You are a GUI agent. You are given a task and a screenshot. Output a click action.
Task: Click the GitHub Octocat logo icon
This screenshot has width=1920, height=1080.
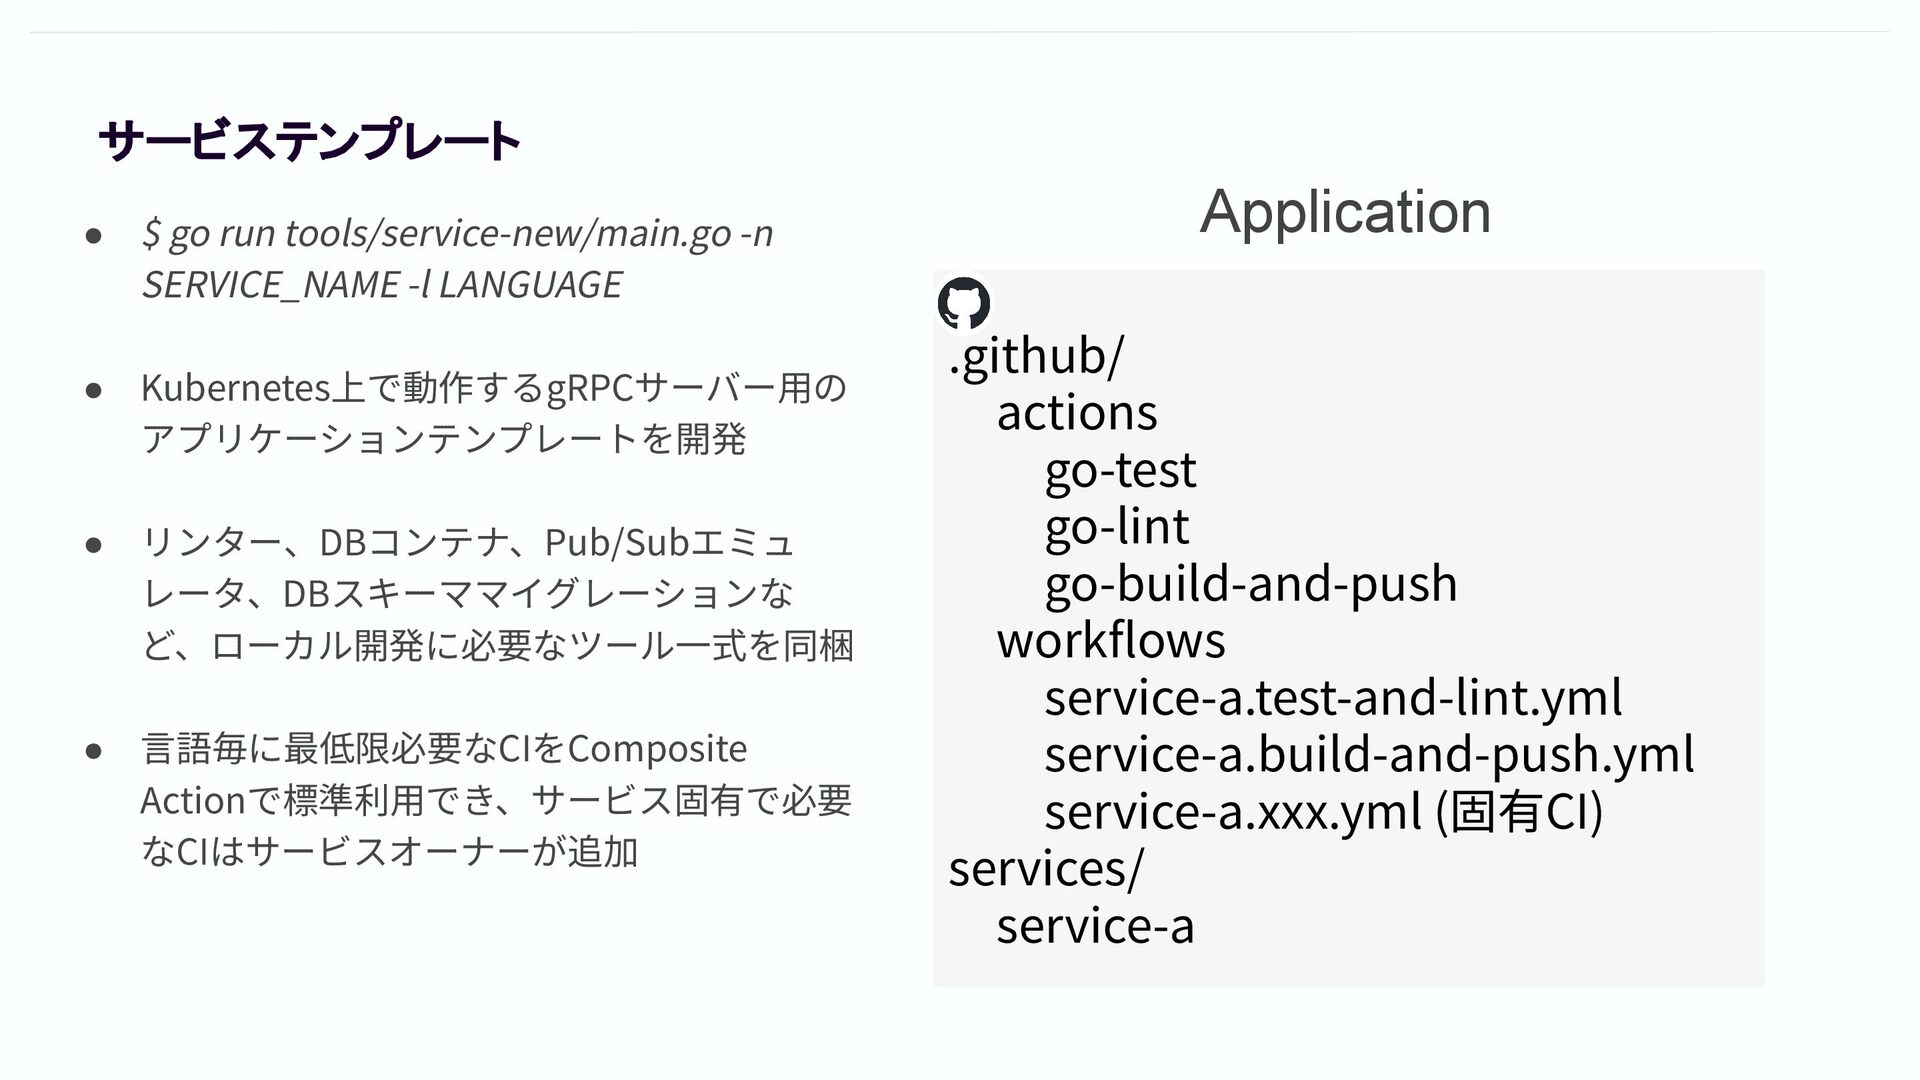pyautogui.click(x=964, y=303)
